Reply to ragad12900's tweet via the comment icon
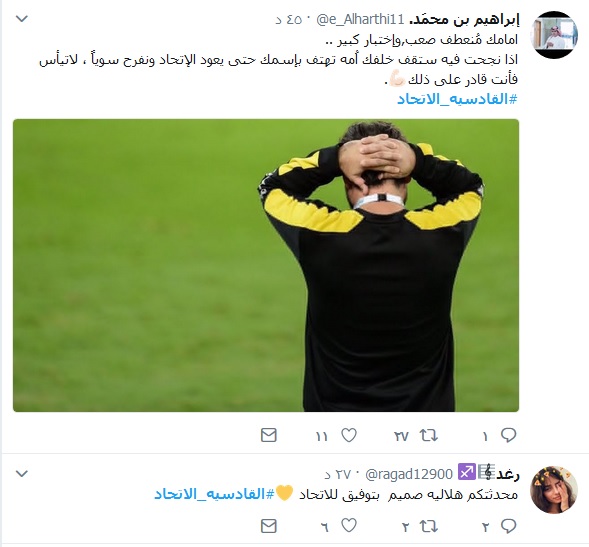This screenshot has height=547, width=589. [508, 526]
